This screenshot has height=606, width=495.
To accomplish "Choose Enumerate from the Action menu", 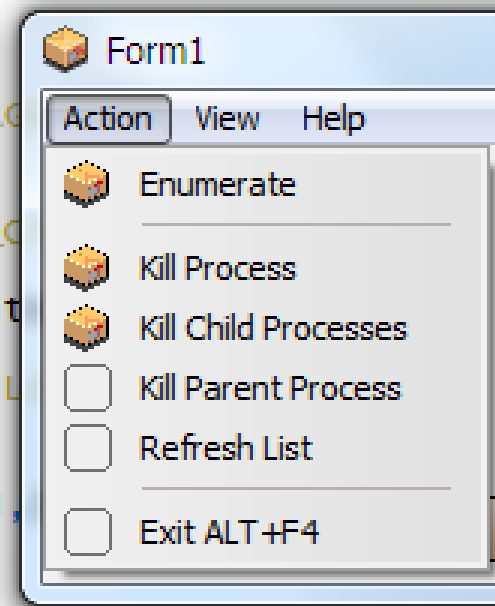I will click(x=218, y=184).
